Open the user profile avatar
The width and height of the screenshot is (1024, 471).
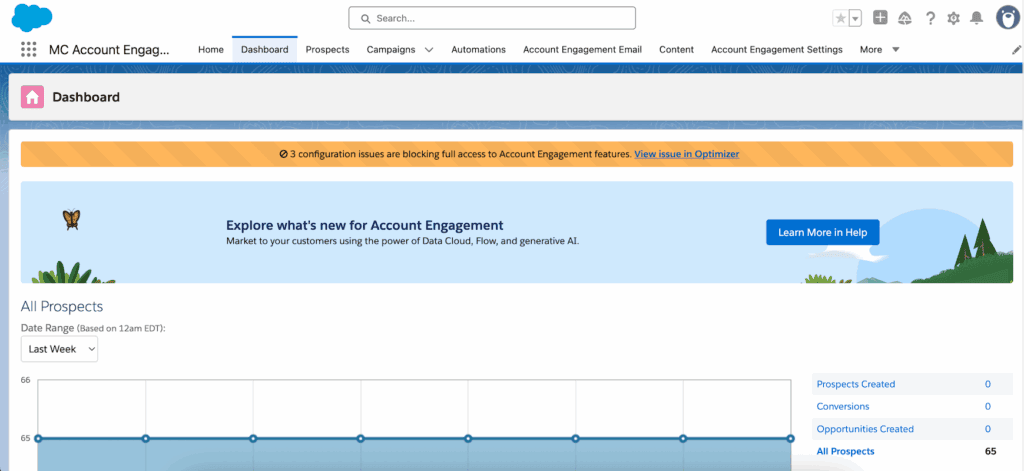[x=1008, y=18]
